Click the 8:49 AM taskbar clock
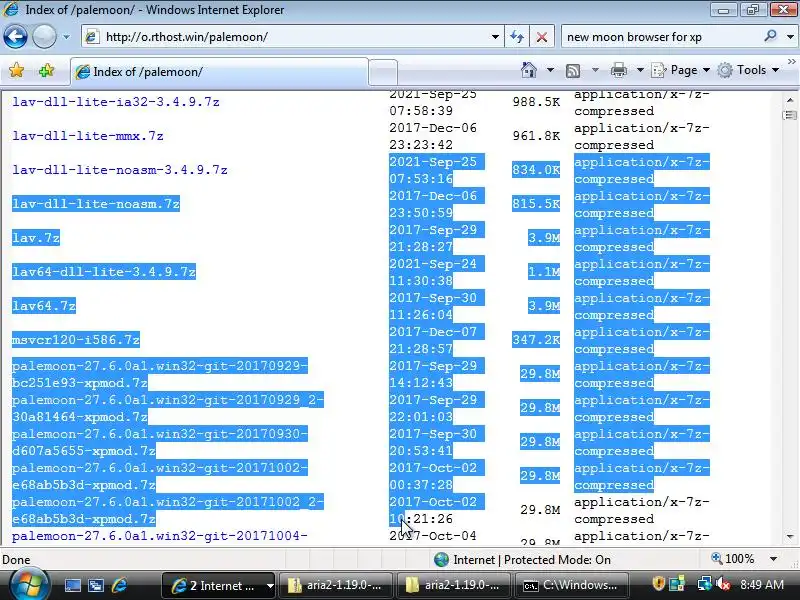Image resolution: width=800 pixels, height=600 pixels. pos(762,585)
